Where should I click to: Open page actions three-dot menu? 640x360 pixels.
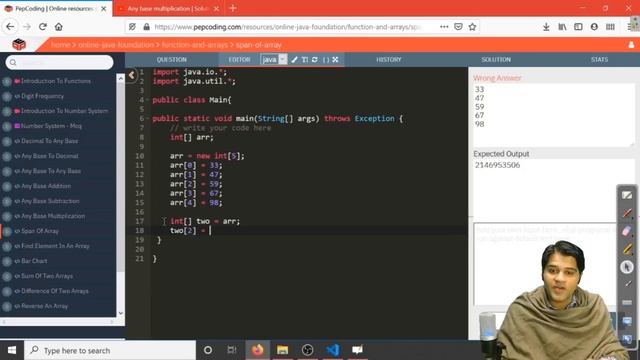click(x=444, y=27)
